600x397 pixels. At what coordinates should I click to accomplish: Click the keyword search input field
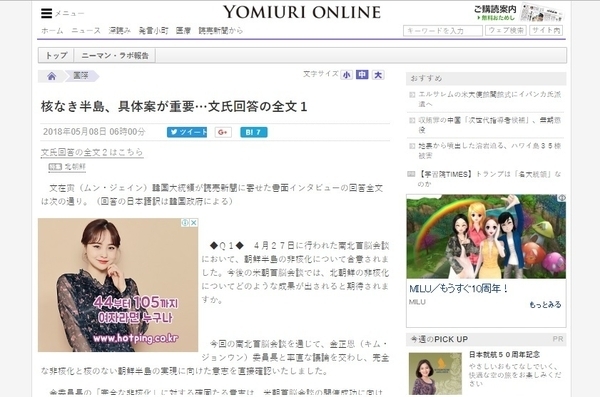(x=443, y=31)
